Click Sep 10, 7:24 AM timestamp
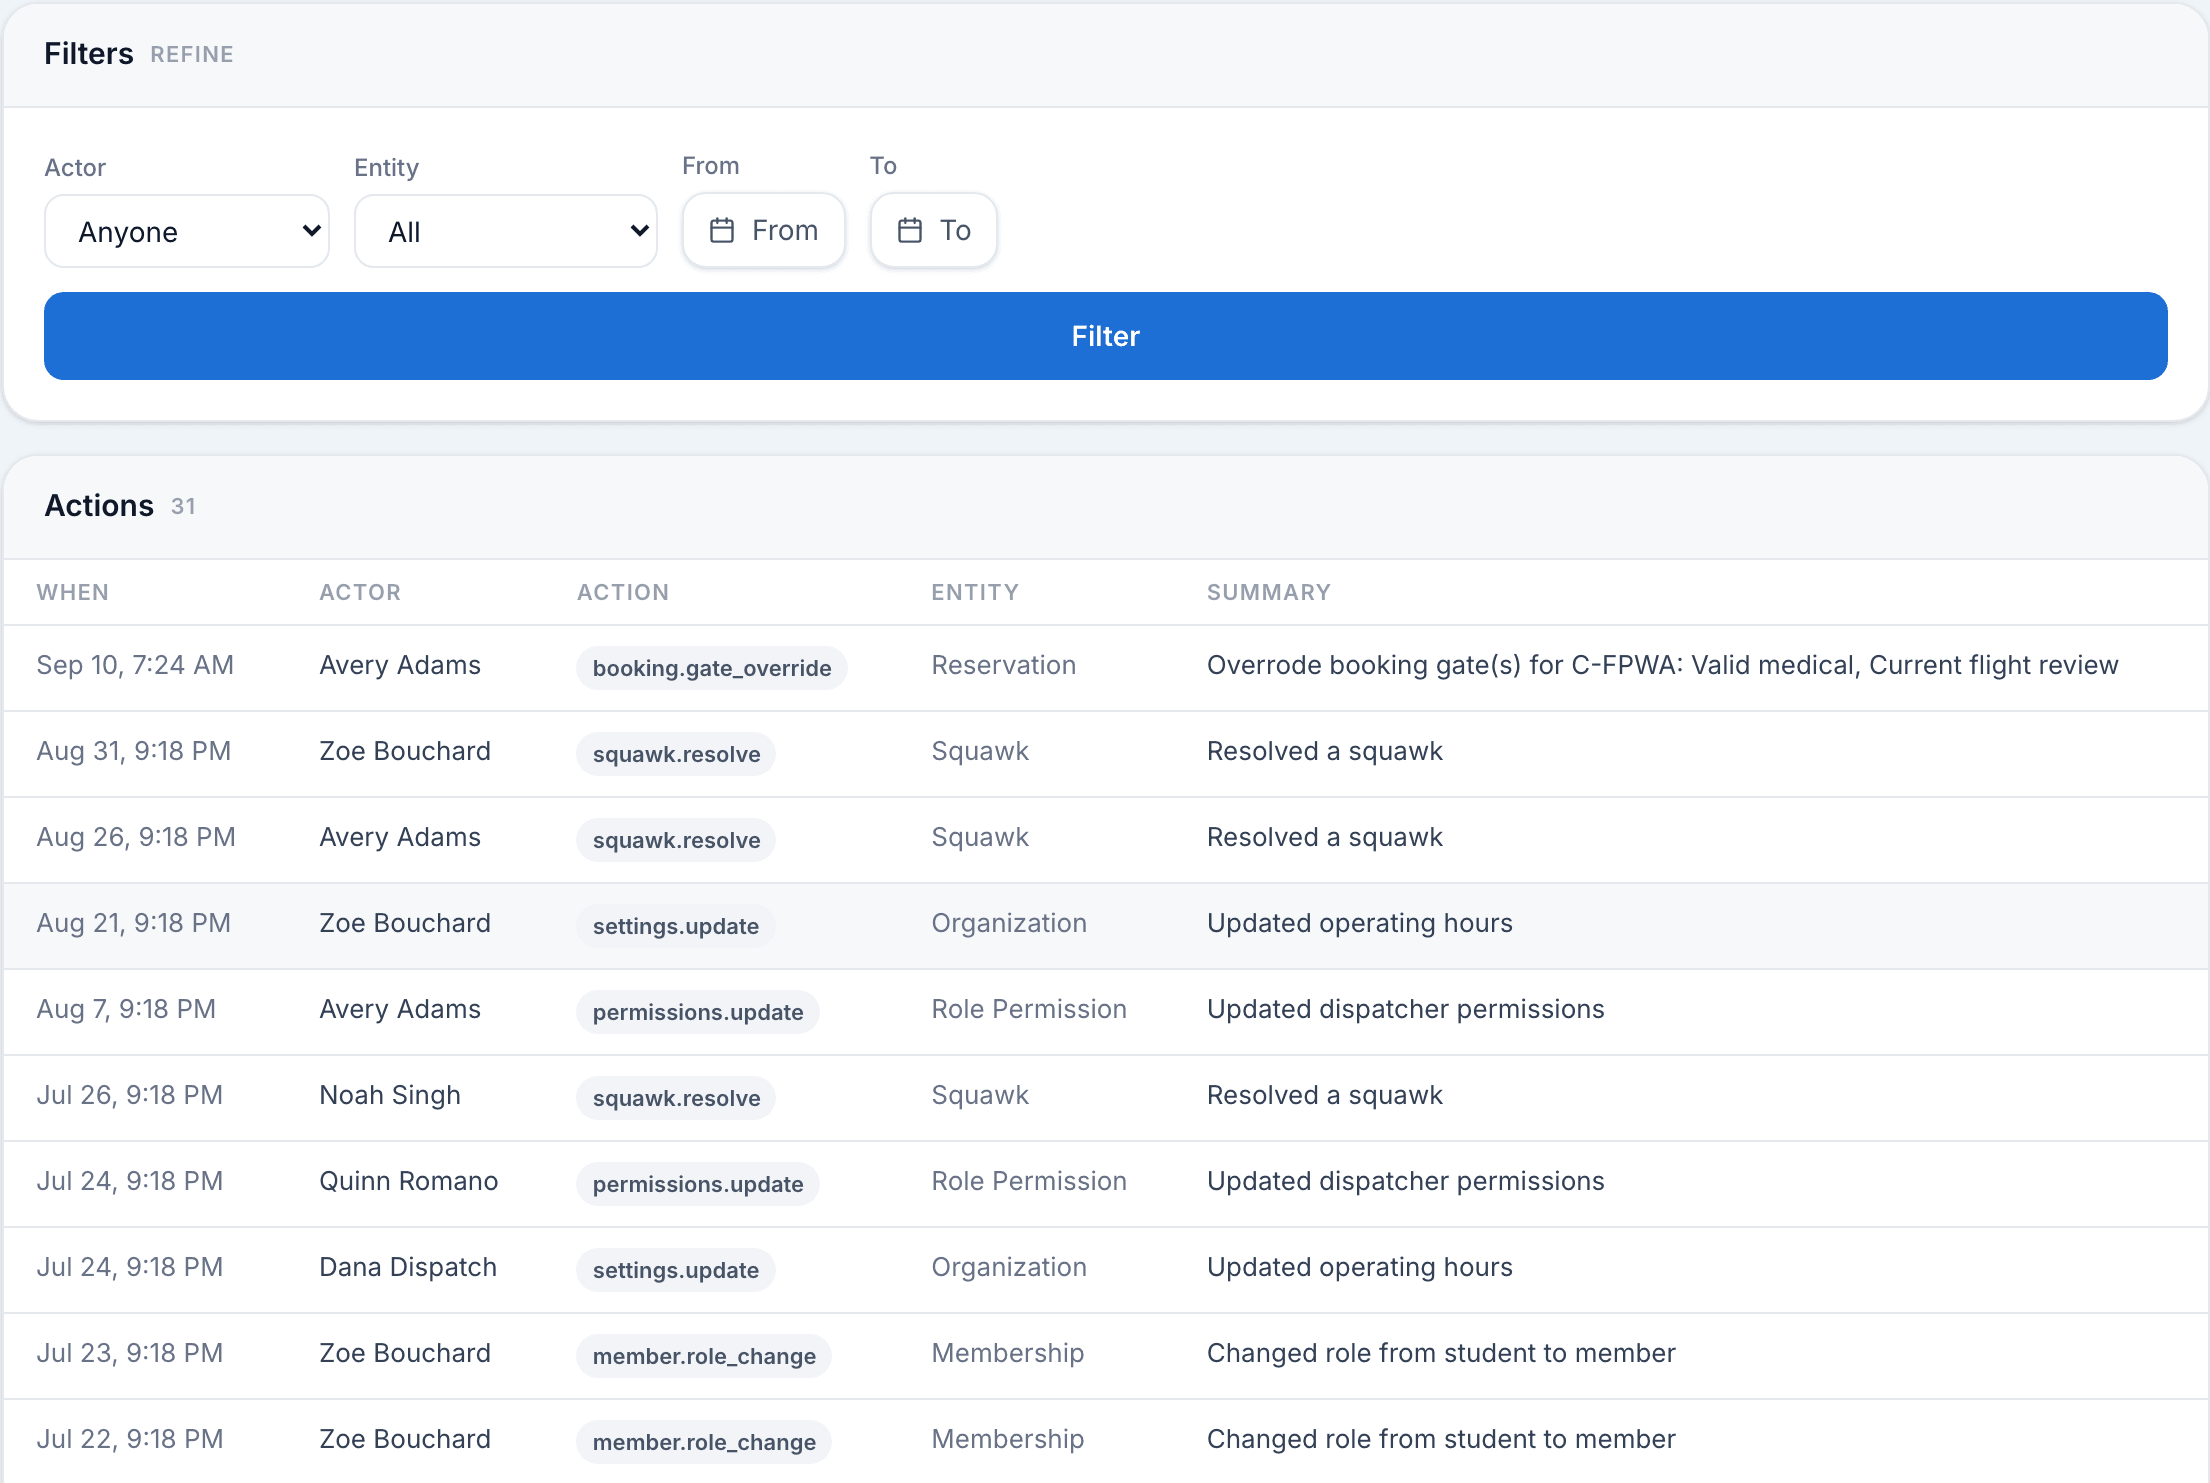 [135, 665]
